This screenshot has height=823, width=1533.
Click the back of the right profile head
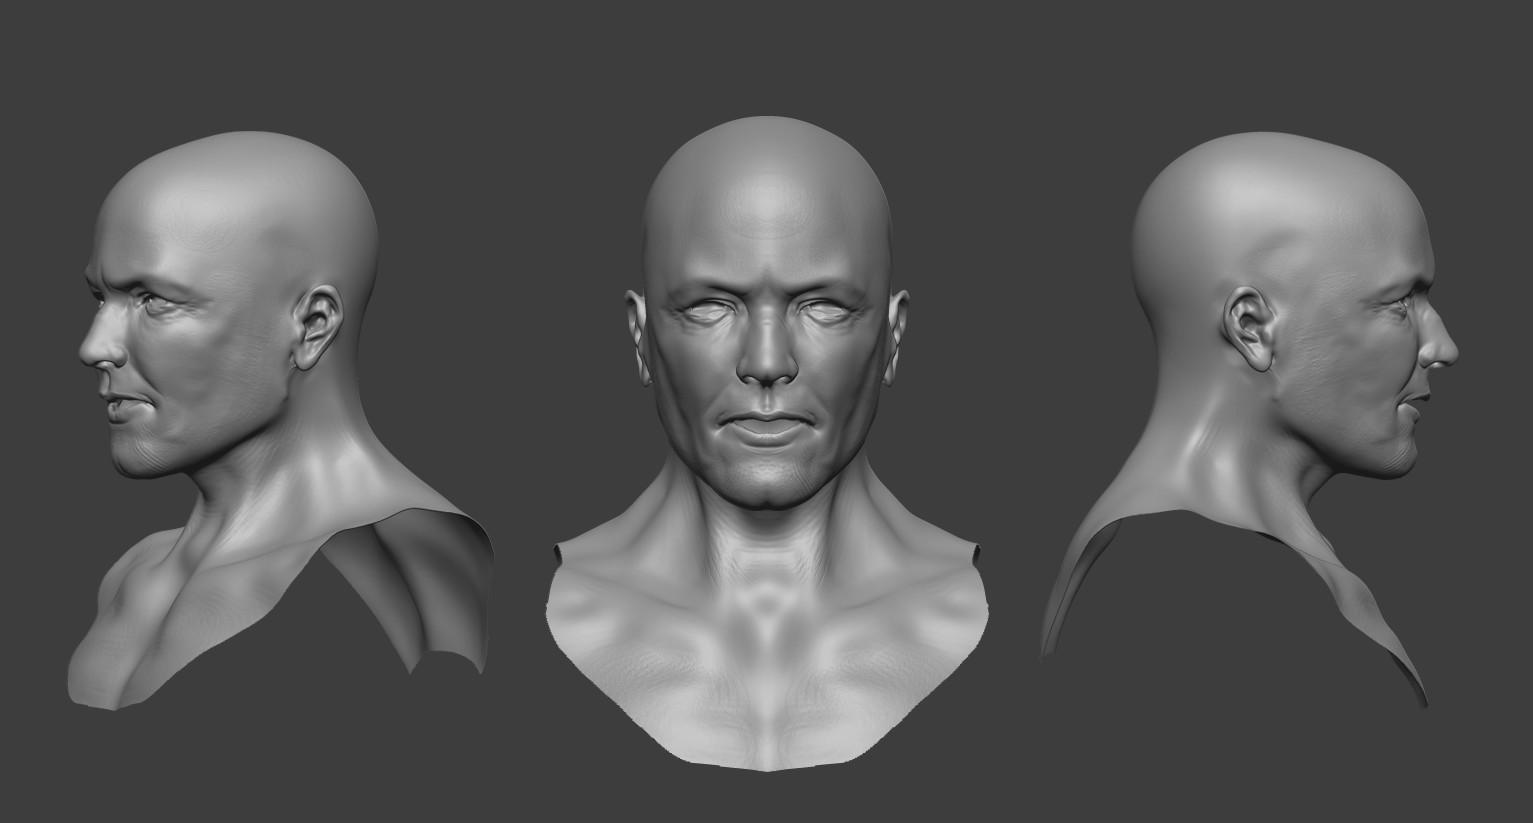point(1180,250)
